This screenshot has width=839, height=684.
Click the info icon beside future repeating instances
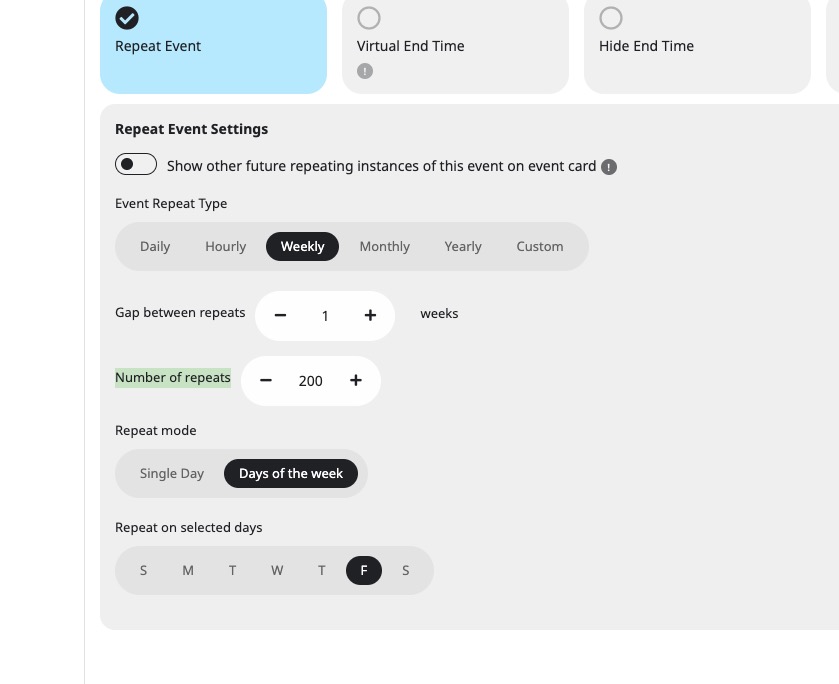point(609,167)
